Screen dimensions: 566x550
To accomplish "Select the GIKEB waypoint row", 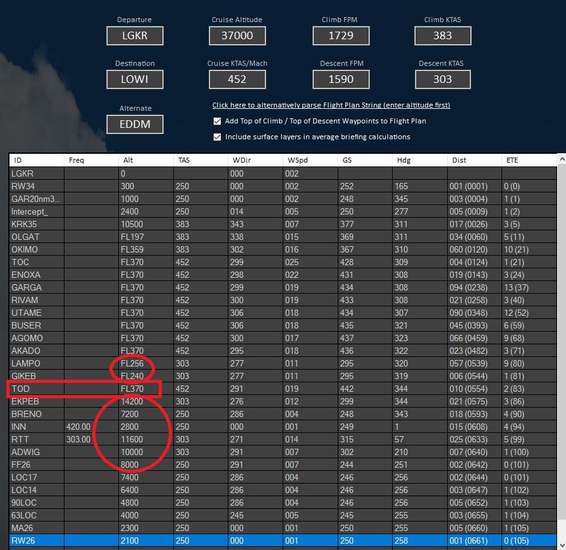I will point(283,376).
